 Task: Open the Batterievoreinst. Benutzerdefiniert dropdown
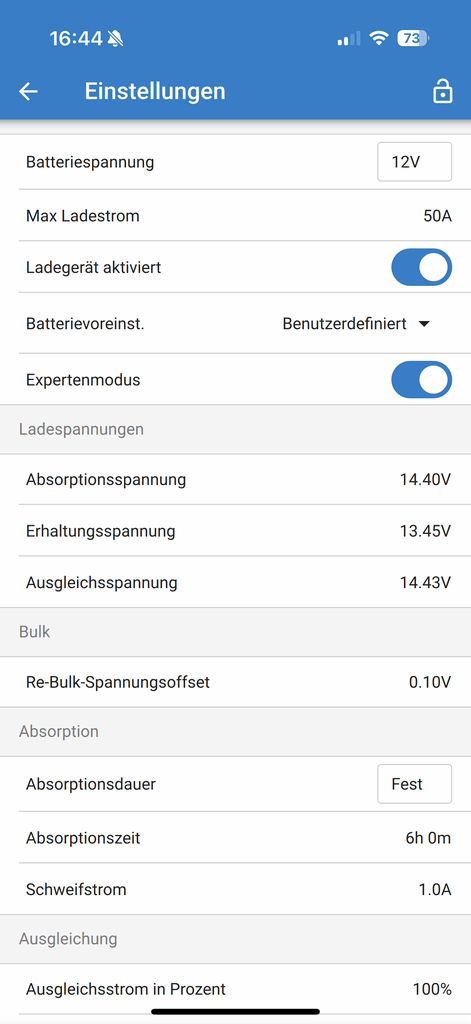click(357, 323)
